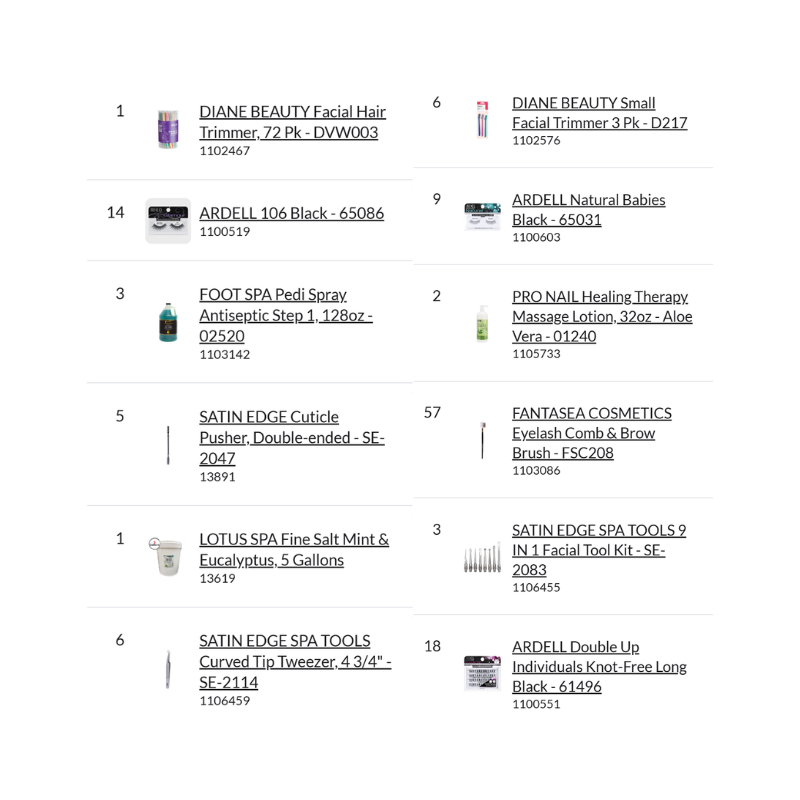Image resolution: width=800 pixels, height=800 pixels.
Task: Open SATIN EDGE Cuticle Pusher Double-ended link
Action: pyautogui.click(x=291, y=437)
